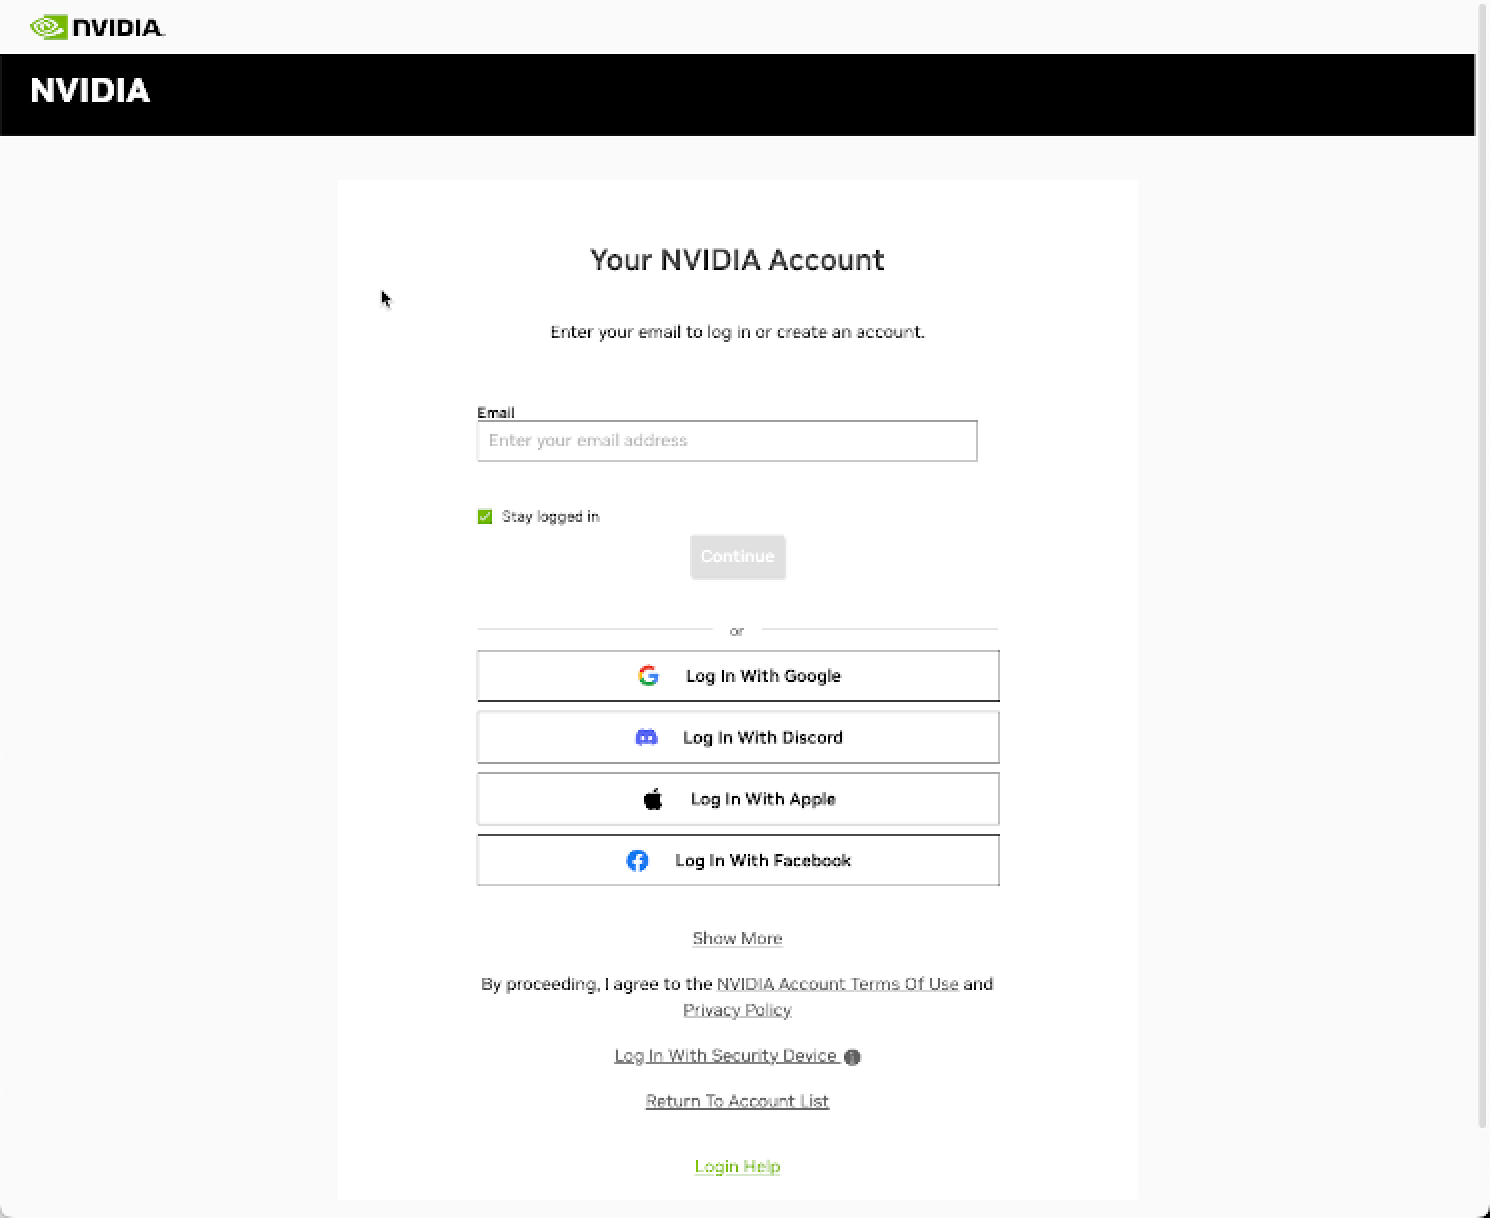Viewport: 1490px width, 1218px height.
Task: Select the Google icon on the login button
Action: [x=649, y=675]
